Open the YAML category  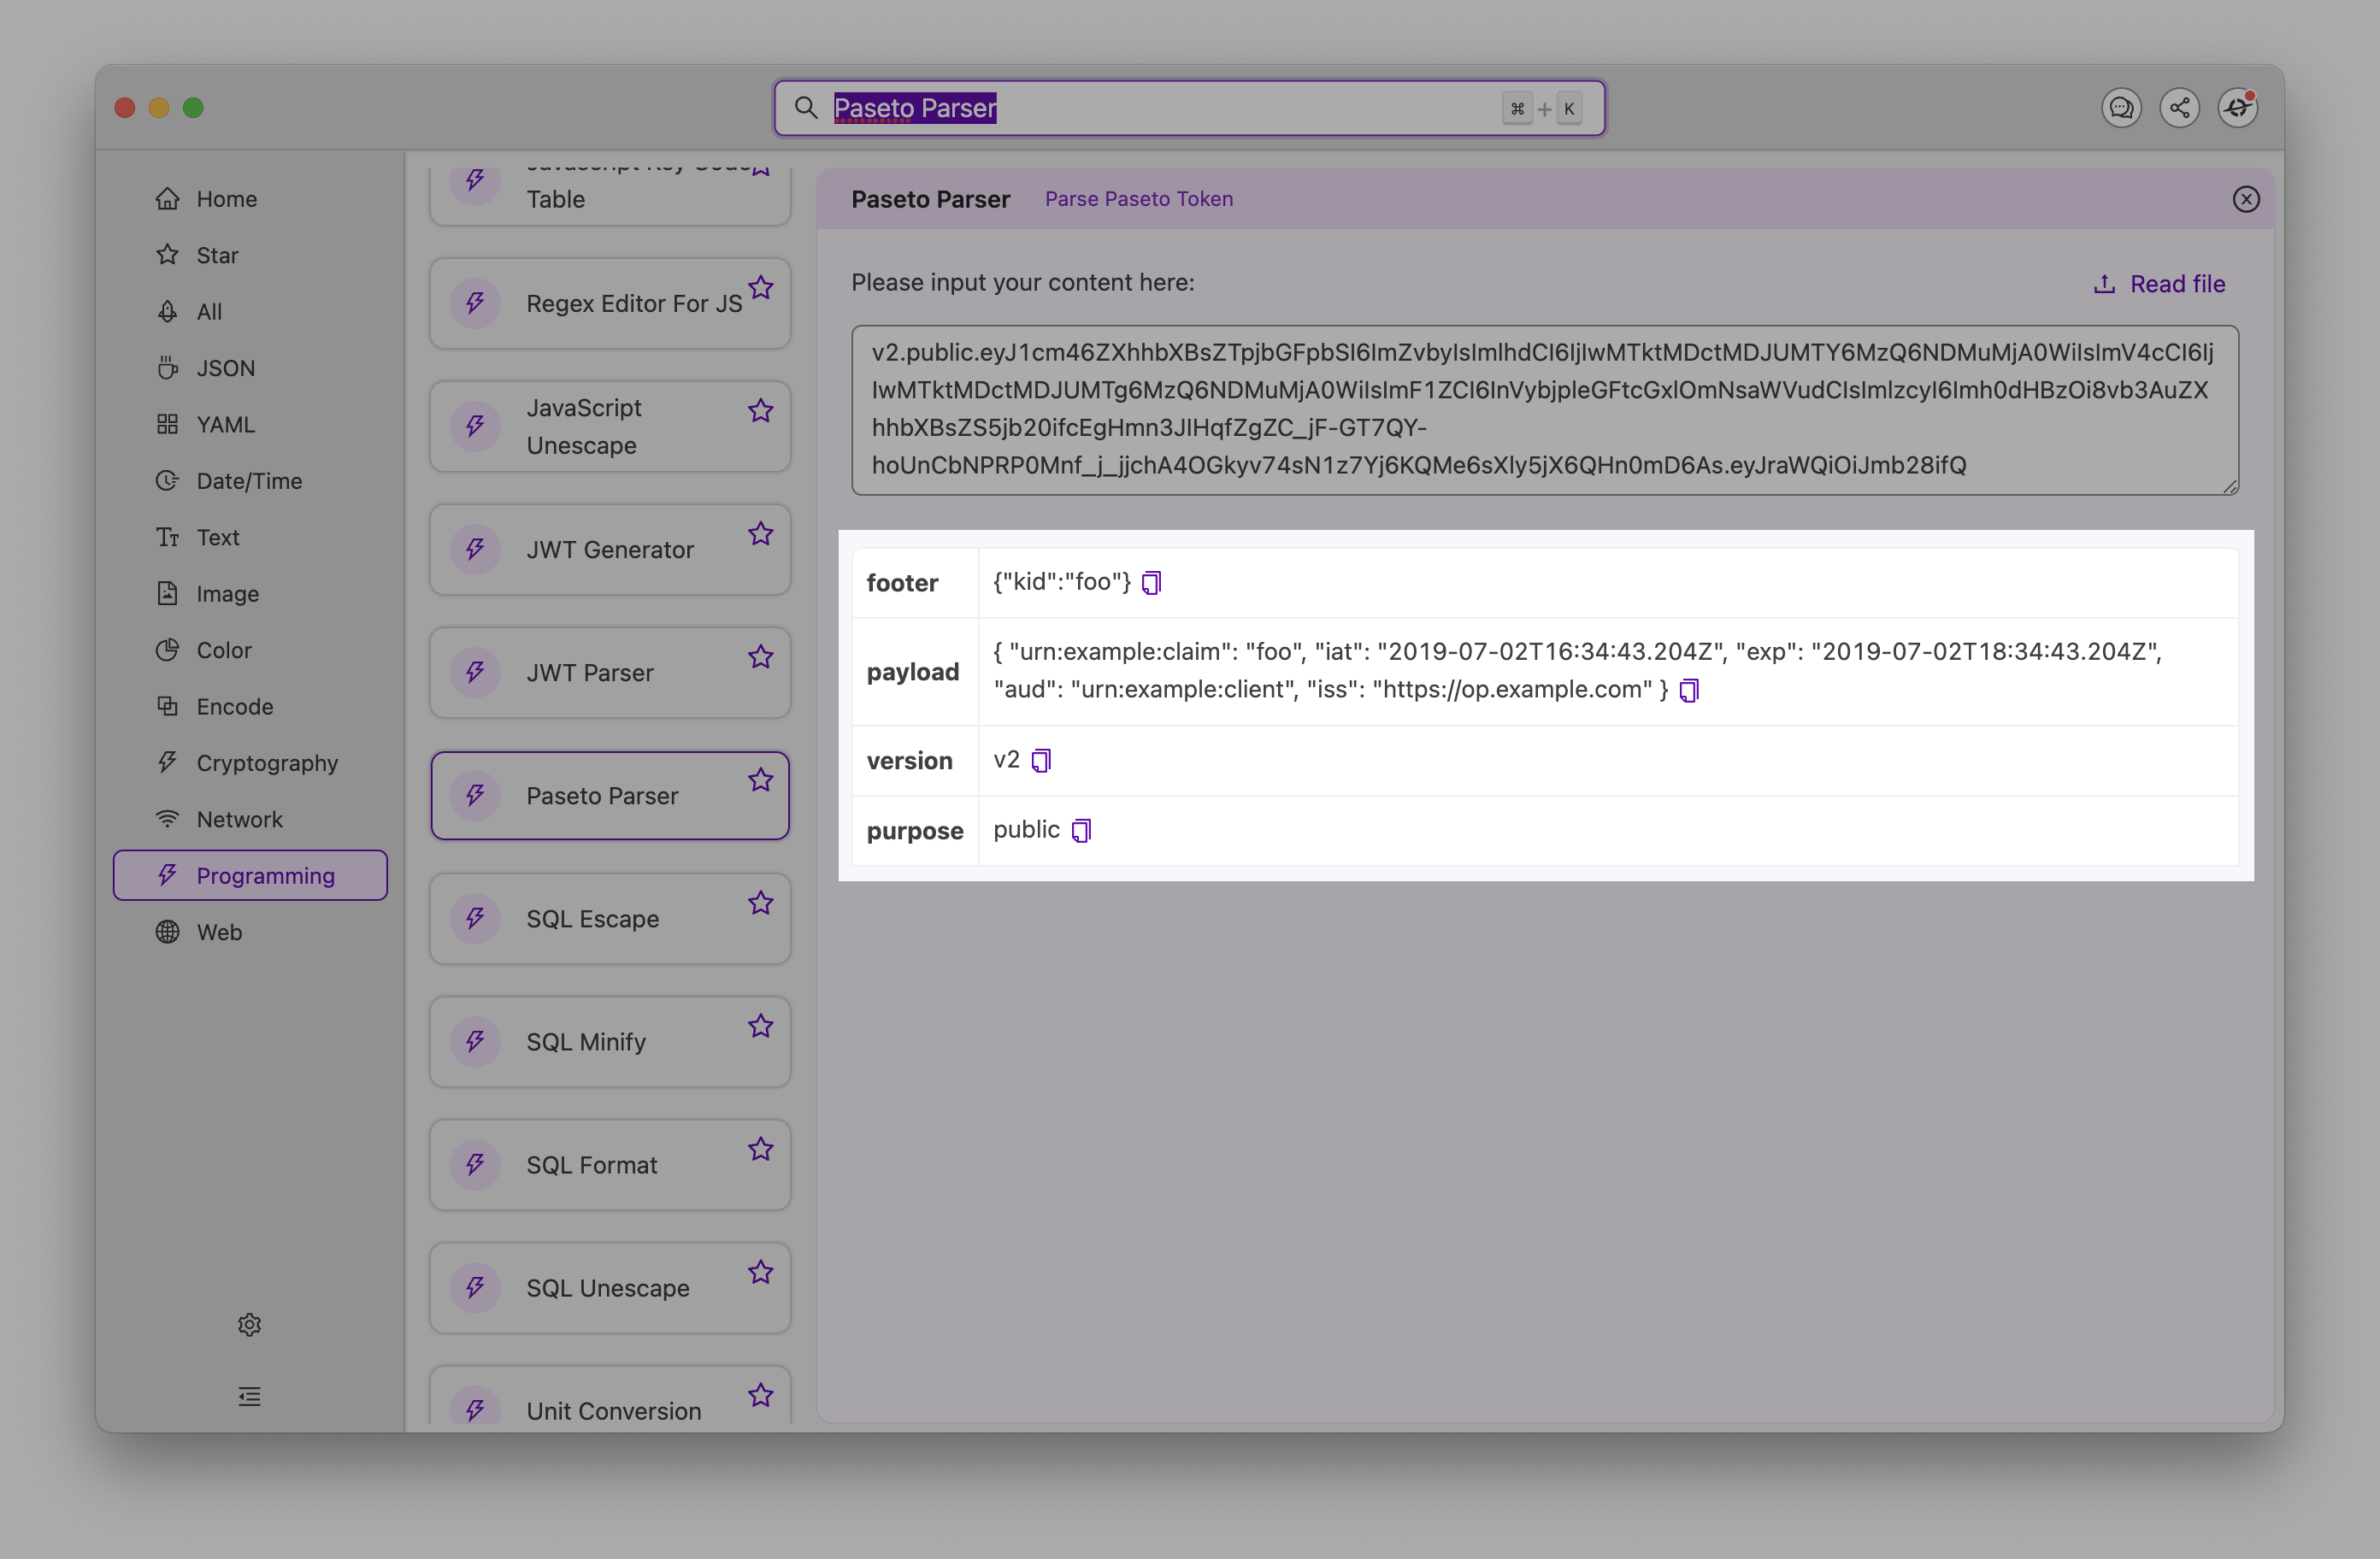250,424
